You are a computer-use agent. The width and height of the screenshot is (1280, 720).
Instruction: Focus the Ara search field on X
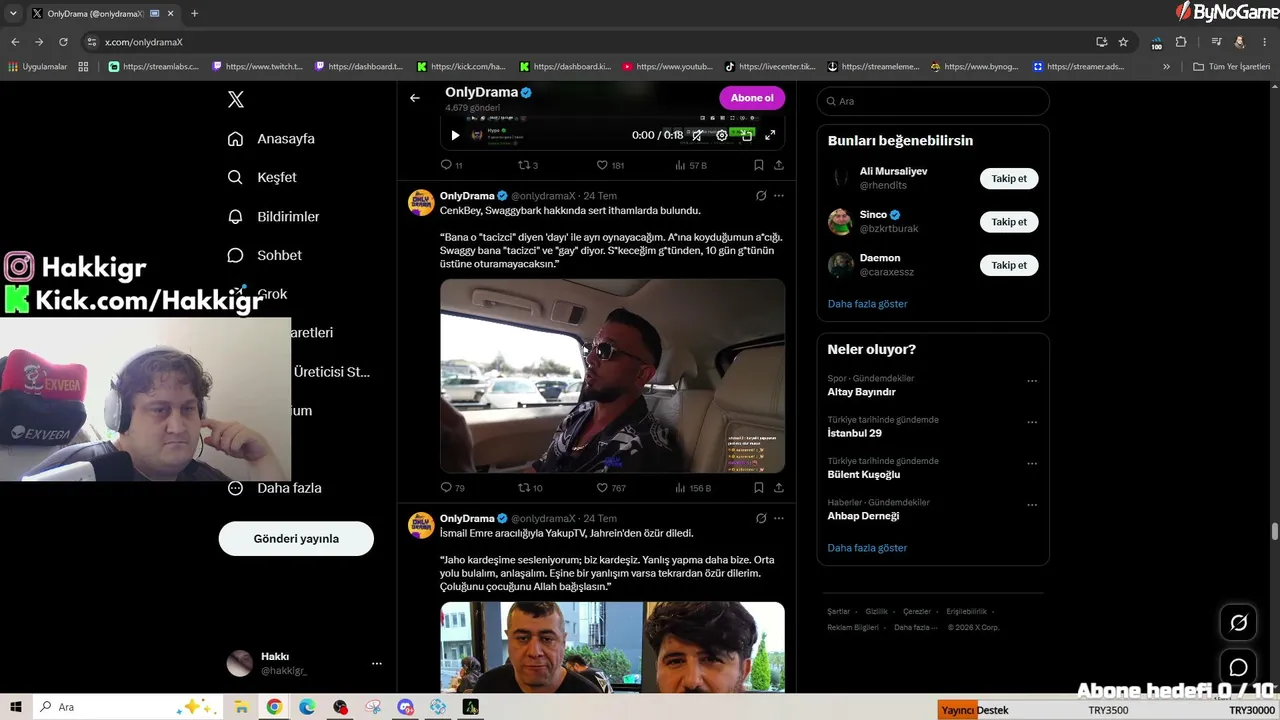pyautogui.click(x=933, y=101)
